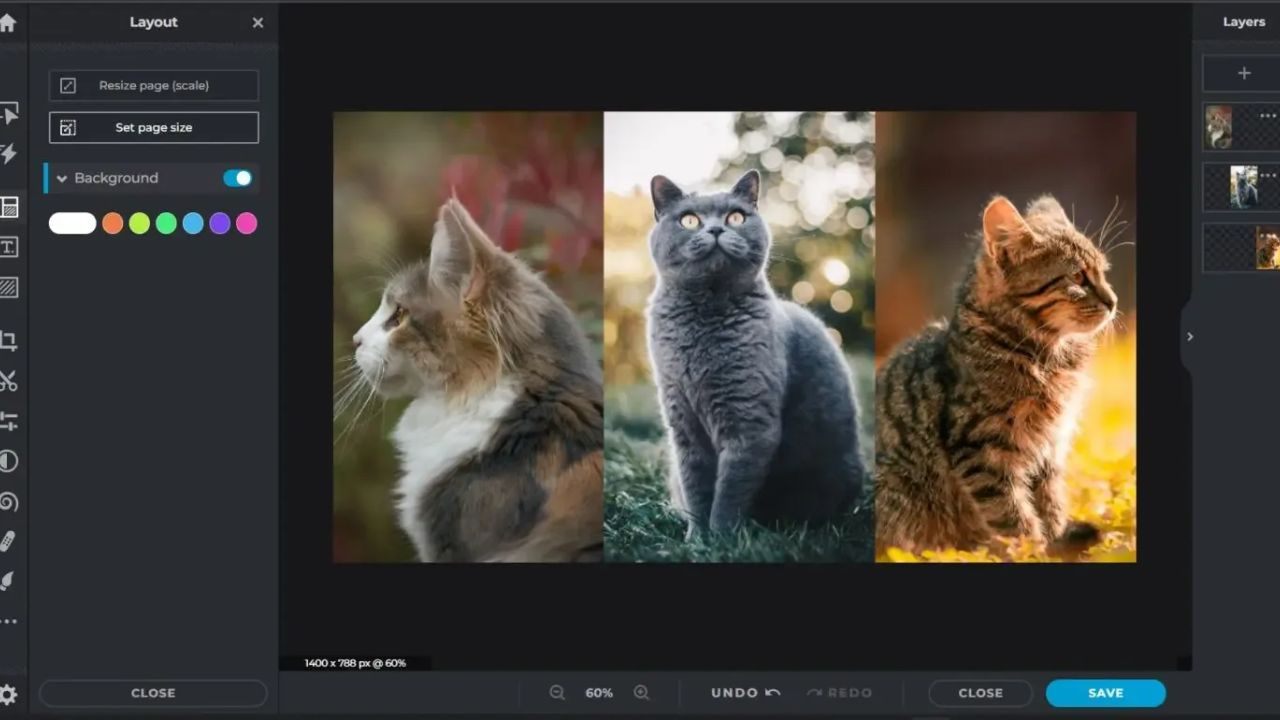The width and height of the screenshot is (1280, 720).
Task: Select the gray cat layer thumbnail
Action: [1243, 187]
